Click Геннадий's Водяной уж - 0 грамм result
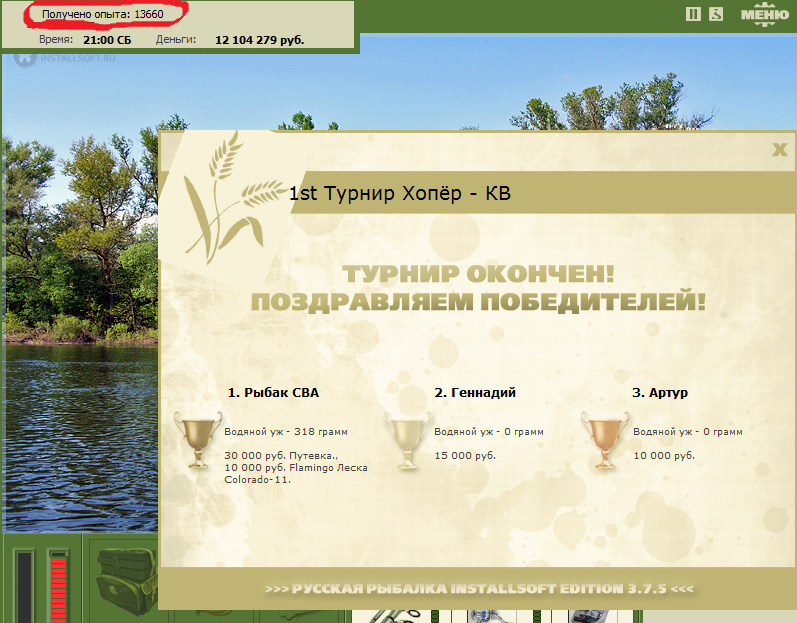Viewport: 797px width, 623px height. tap(489, 432)
